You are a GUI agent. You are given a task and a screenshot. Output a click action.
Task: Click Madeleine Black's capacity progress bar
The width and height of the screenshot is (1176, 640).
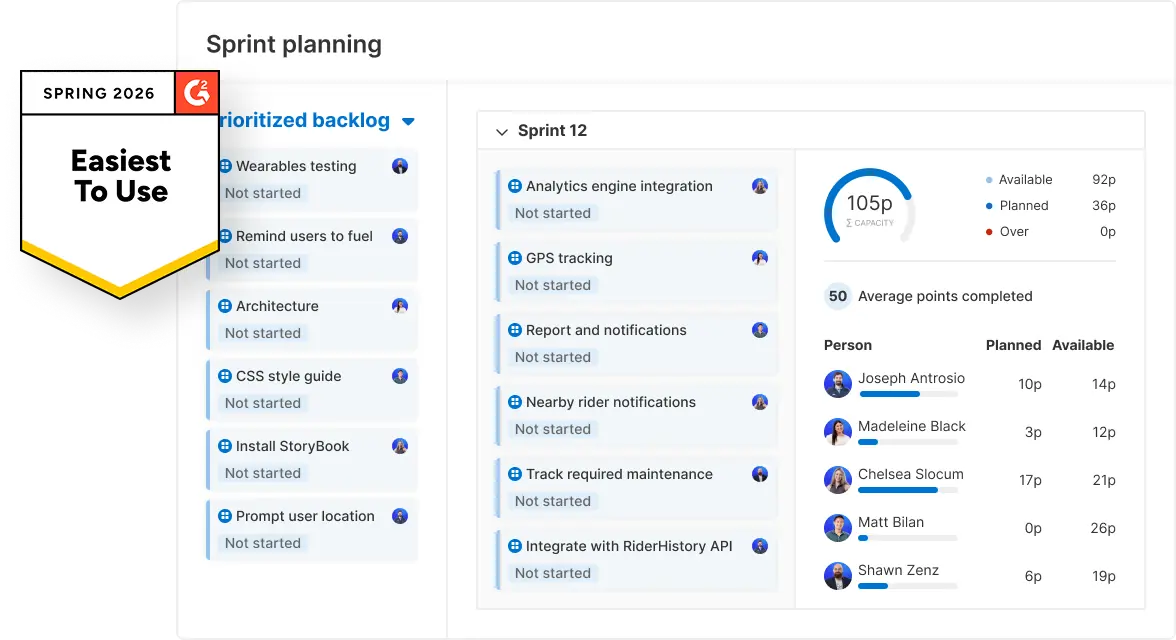tap(908, 442)
